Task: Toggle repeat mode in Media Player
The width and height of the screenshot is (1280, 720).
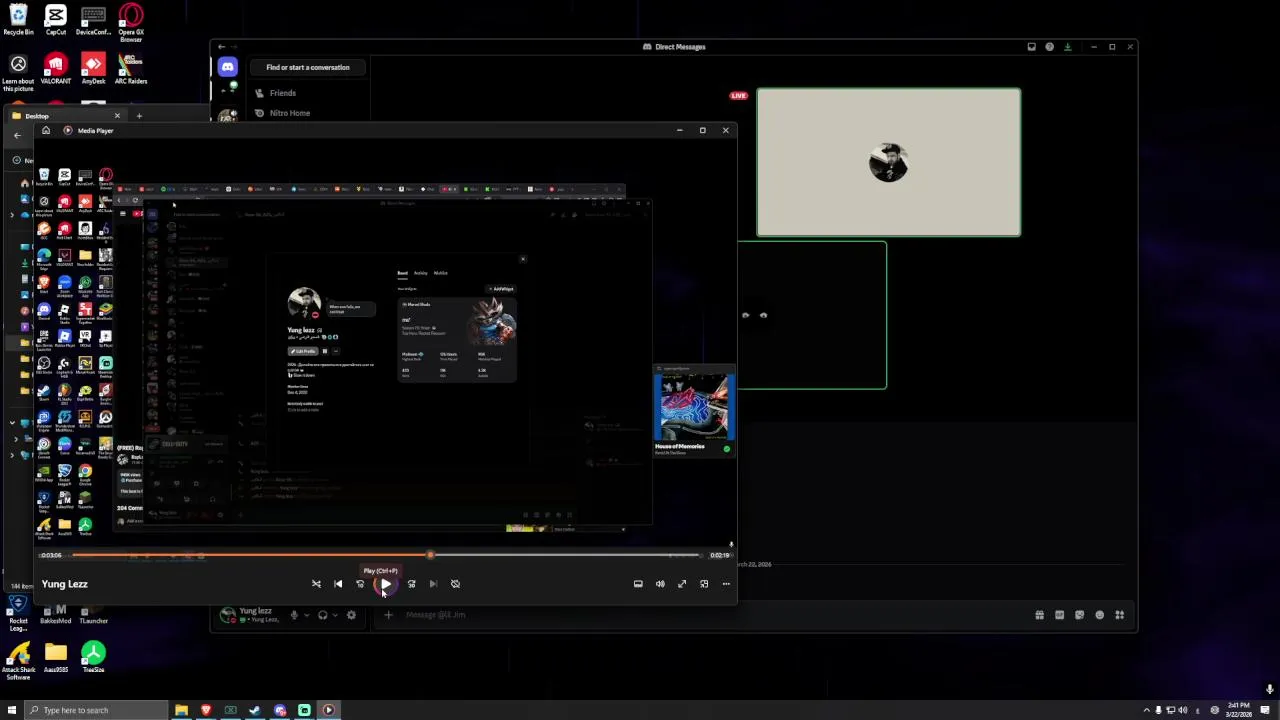Action: pos(455,584)
